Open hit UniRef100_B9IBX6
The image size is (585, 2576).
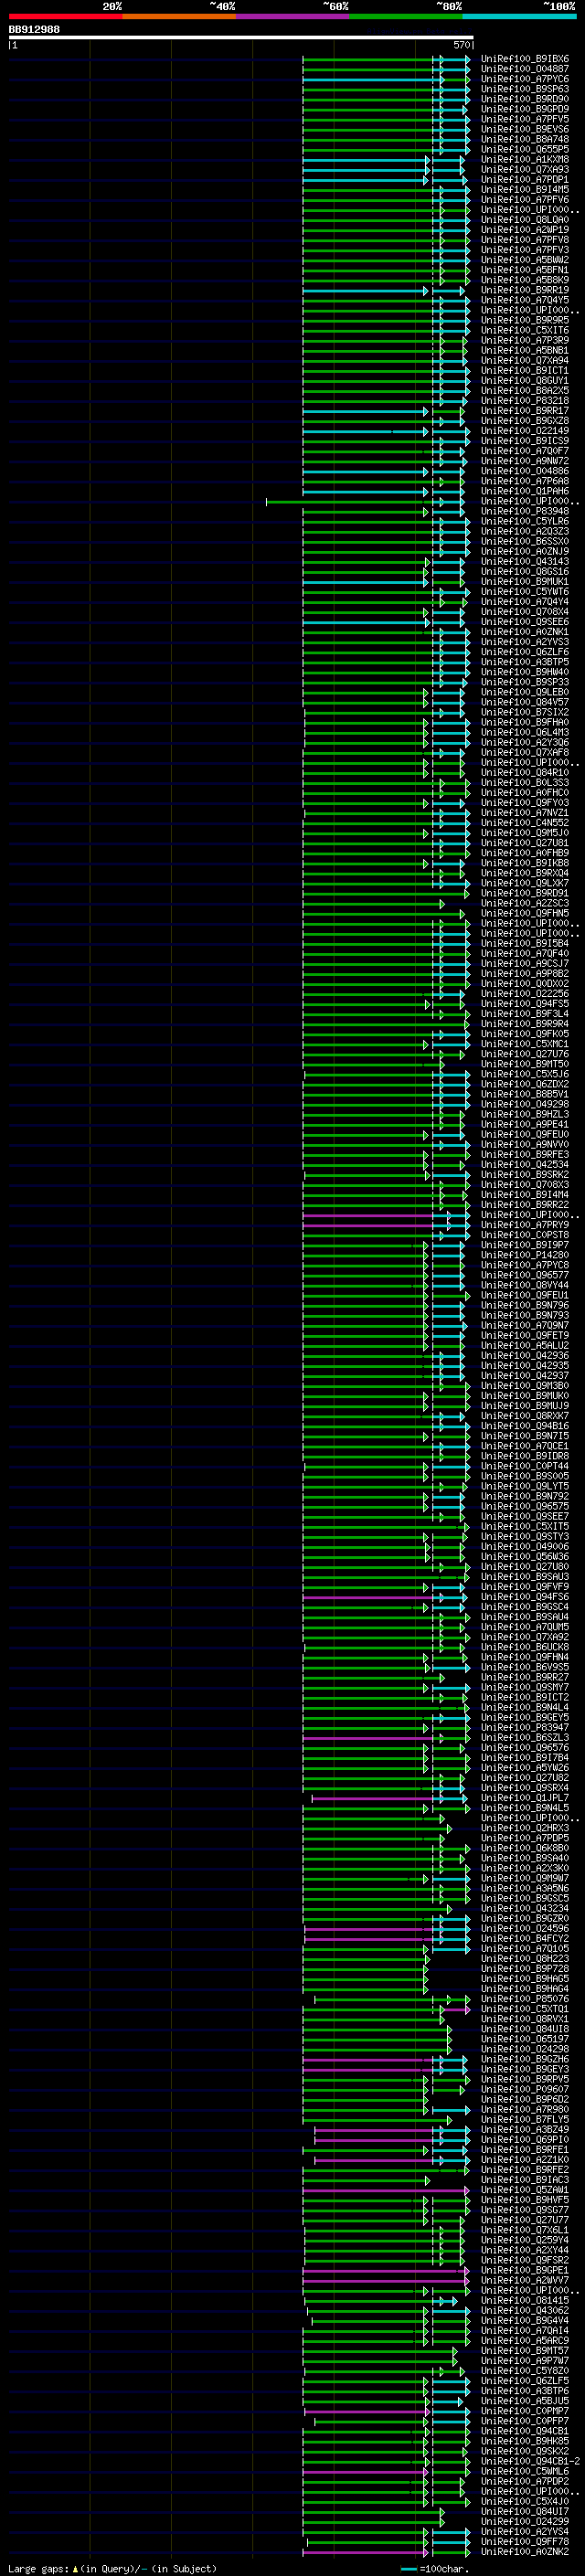524,59
